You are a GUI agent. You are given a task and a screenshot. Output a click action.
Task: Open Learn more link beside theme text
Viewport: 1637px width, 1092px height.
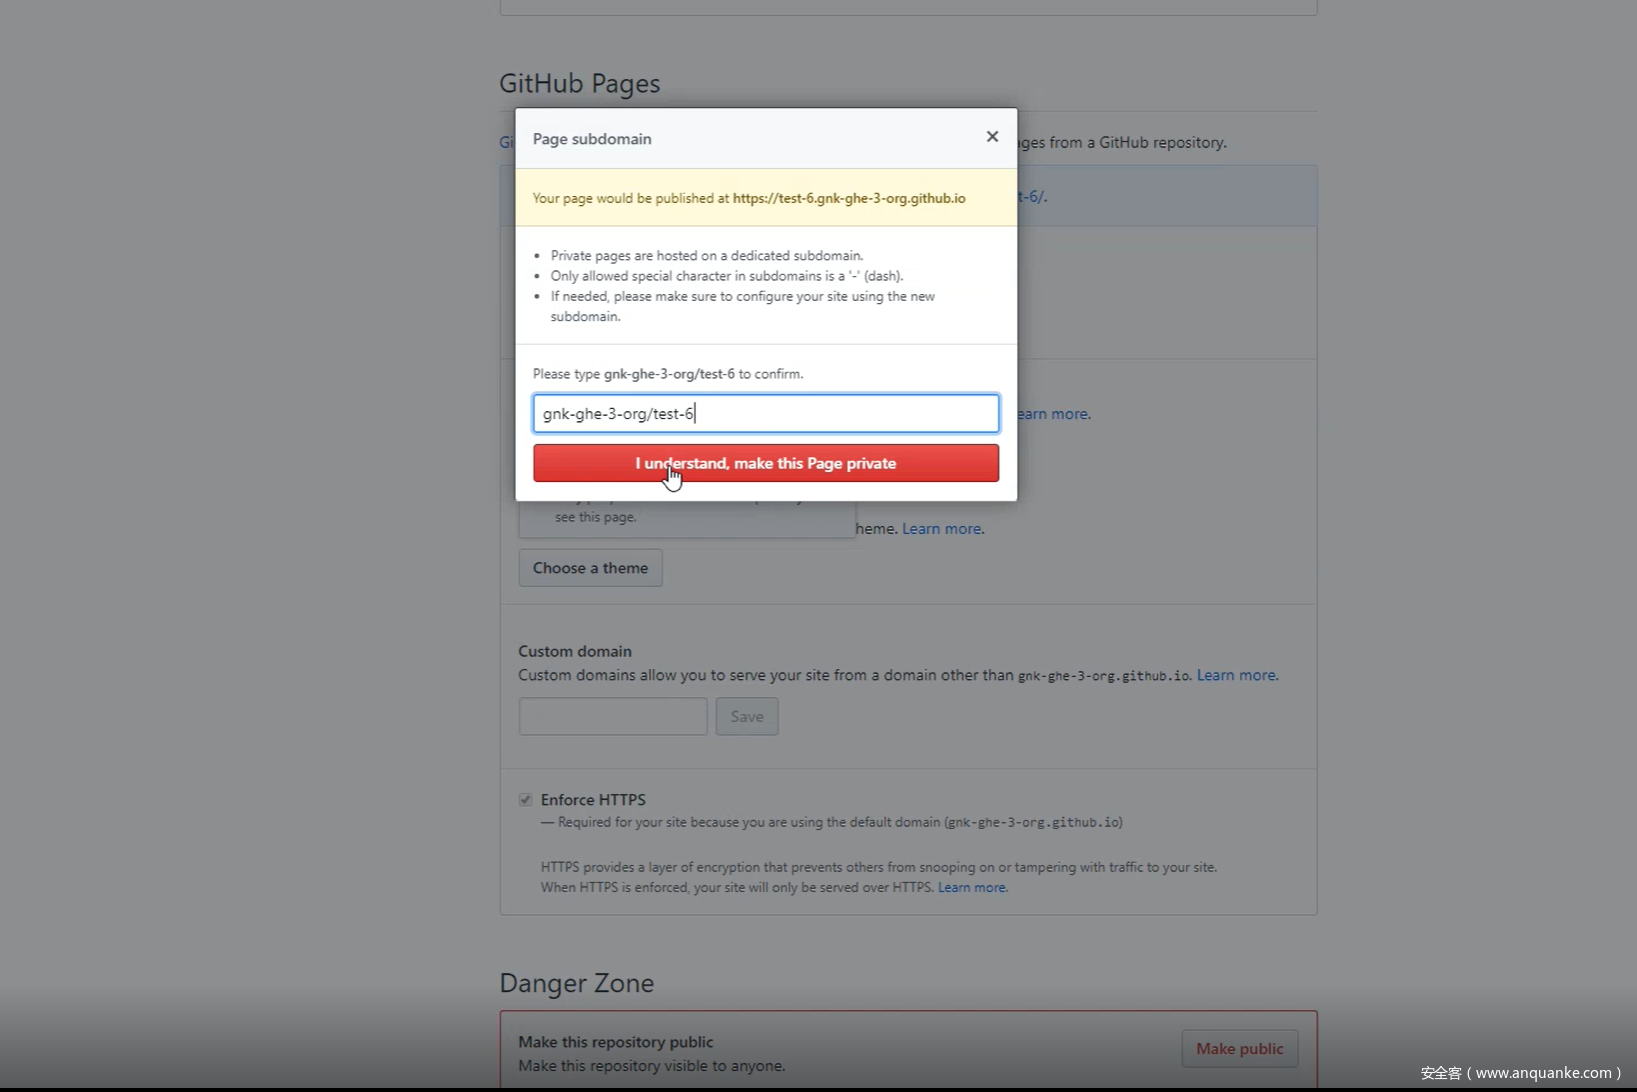(x=941, y=528)
